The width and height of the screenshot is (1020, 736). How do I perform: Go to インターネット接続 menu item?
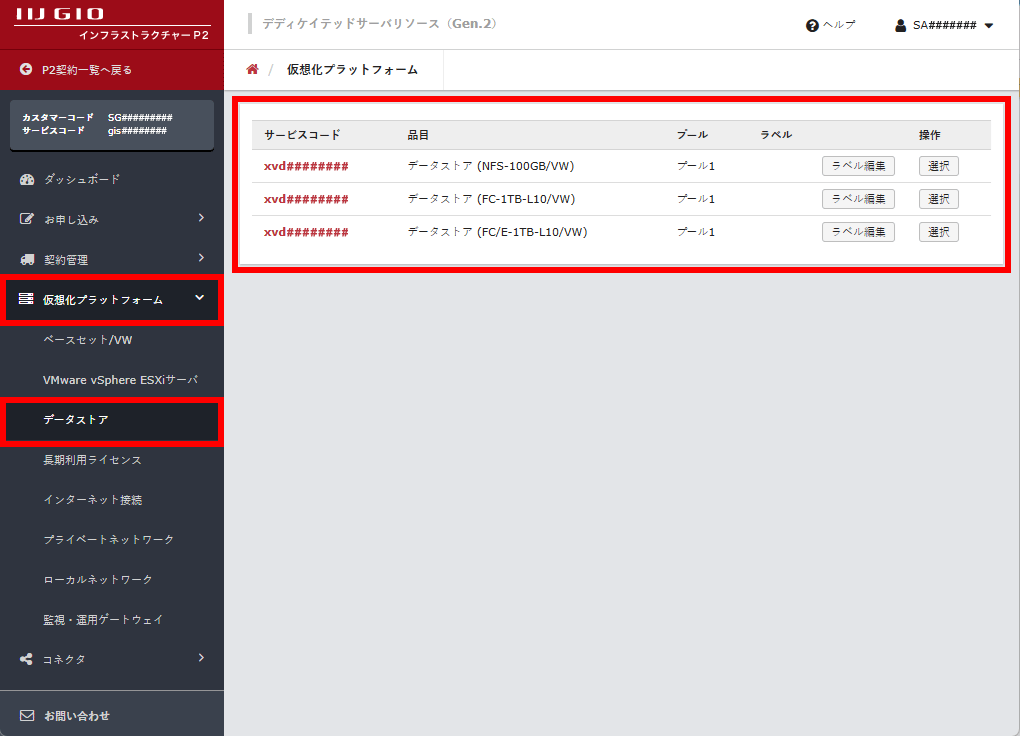point(92,499)
